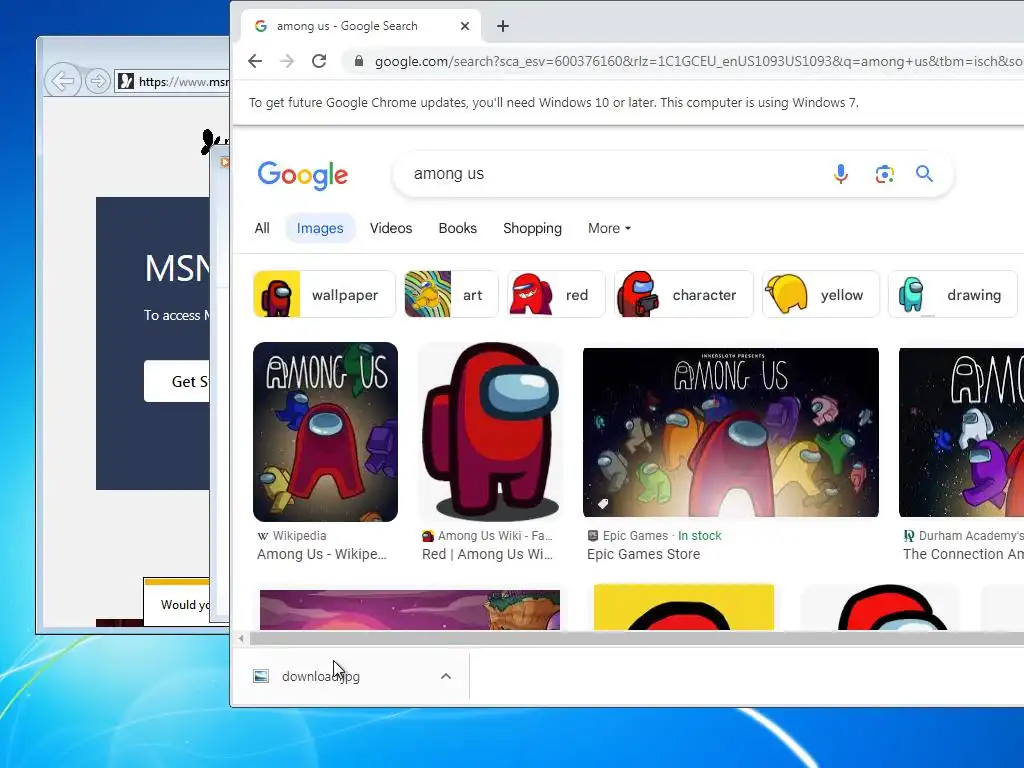This screenshot has width=1024, height=768.
Task: Filter images by wallpaper chip
Action: tap(324, 295)
